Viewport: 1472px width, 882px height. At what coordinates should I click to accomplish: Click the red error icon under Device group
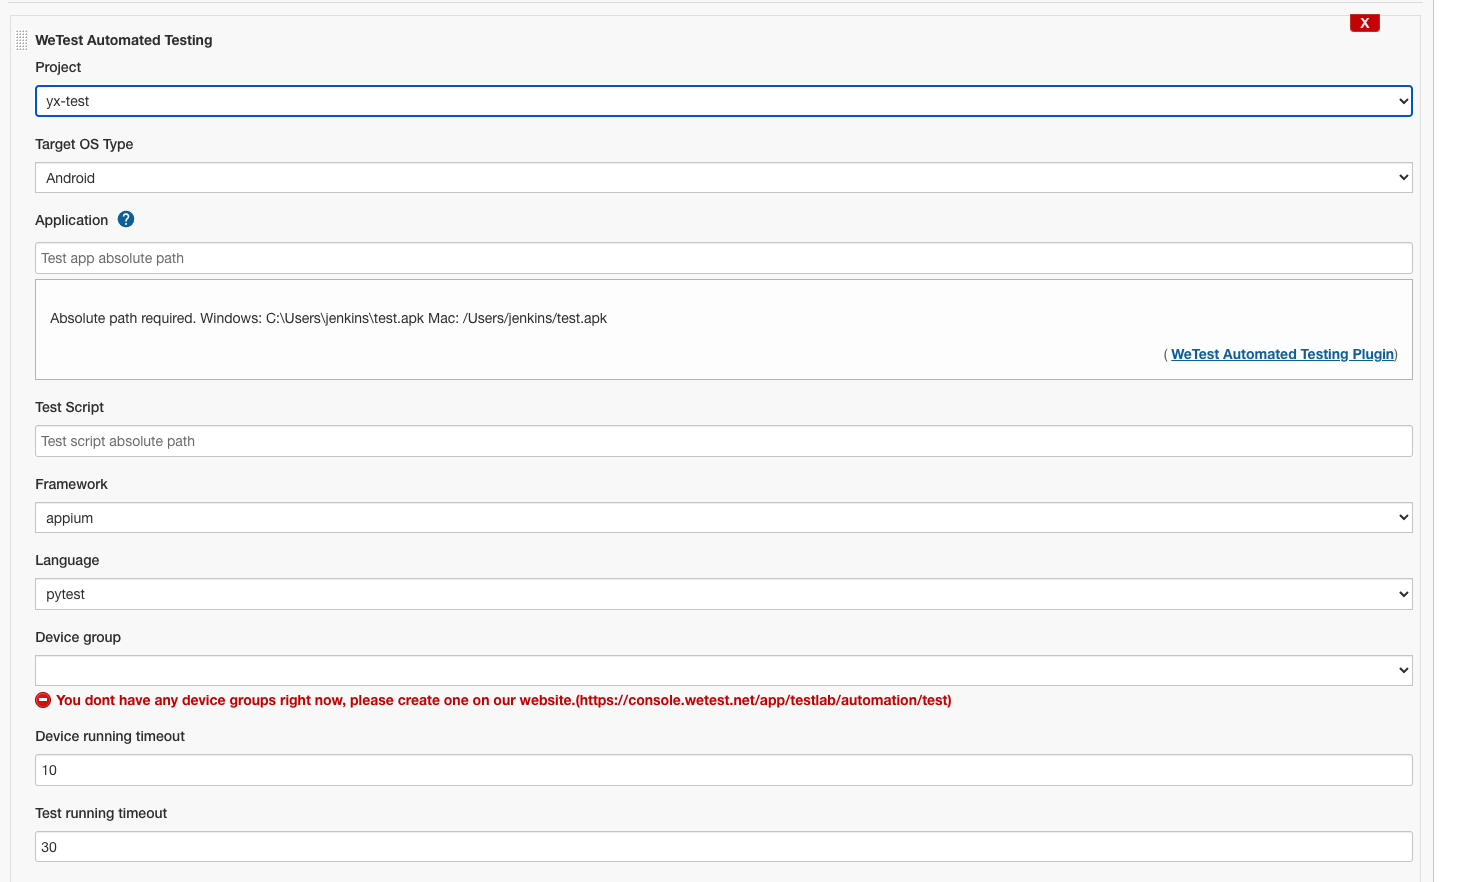tap(43, 700)
